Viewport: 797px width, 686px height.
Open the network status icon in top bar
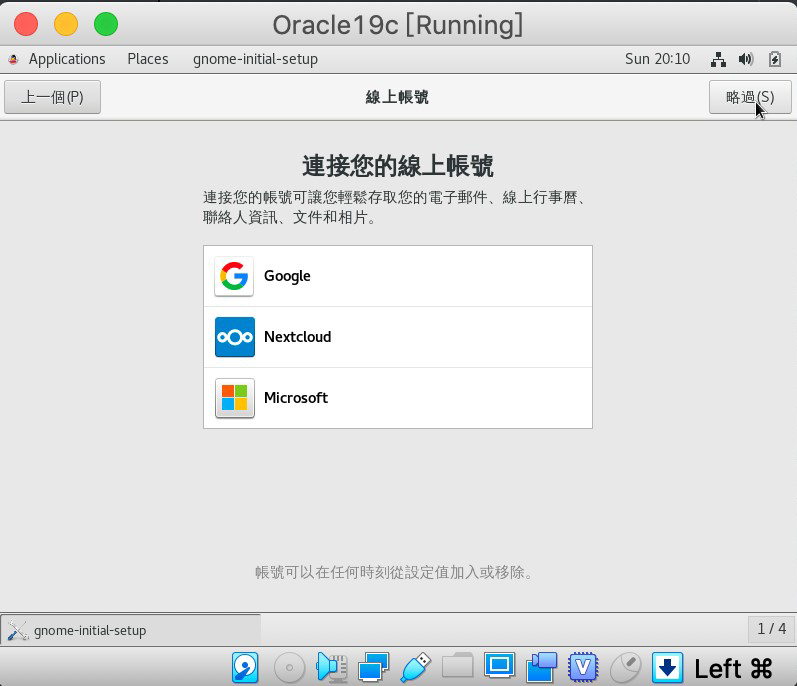tap(718, 59)
